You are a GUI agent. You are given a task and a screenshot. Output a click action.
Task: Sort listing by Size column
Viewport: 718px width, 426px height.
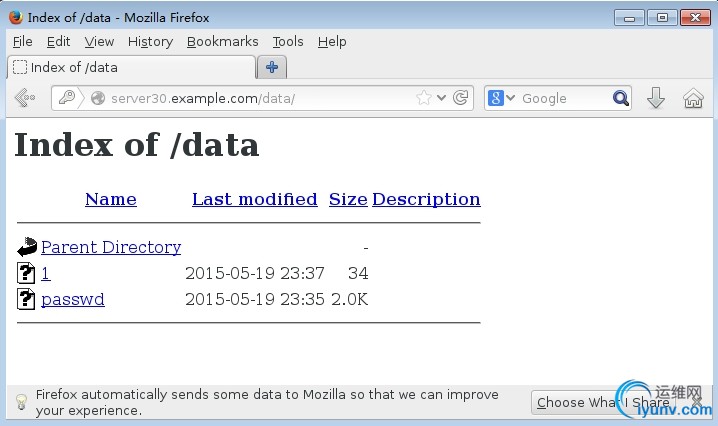click(x=348, y=199)
